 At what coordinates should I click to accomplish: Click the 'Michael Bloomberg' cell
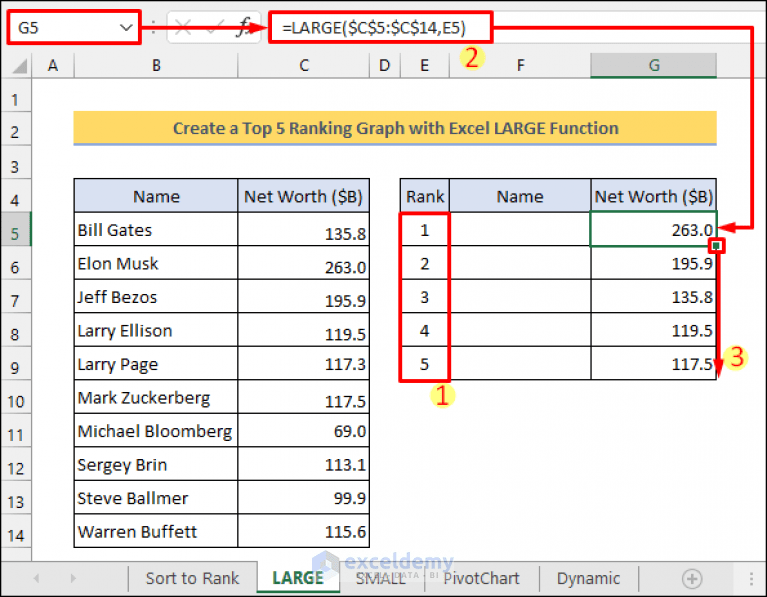pyautogui.click(x=156, y=431)
